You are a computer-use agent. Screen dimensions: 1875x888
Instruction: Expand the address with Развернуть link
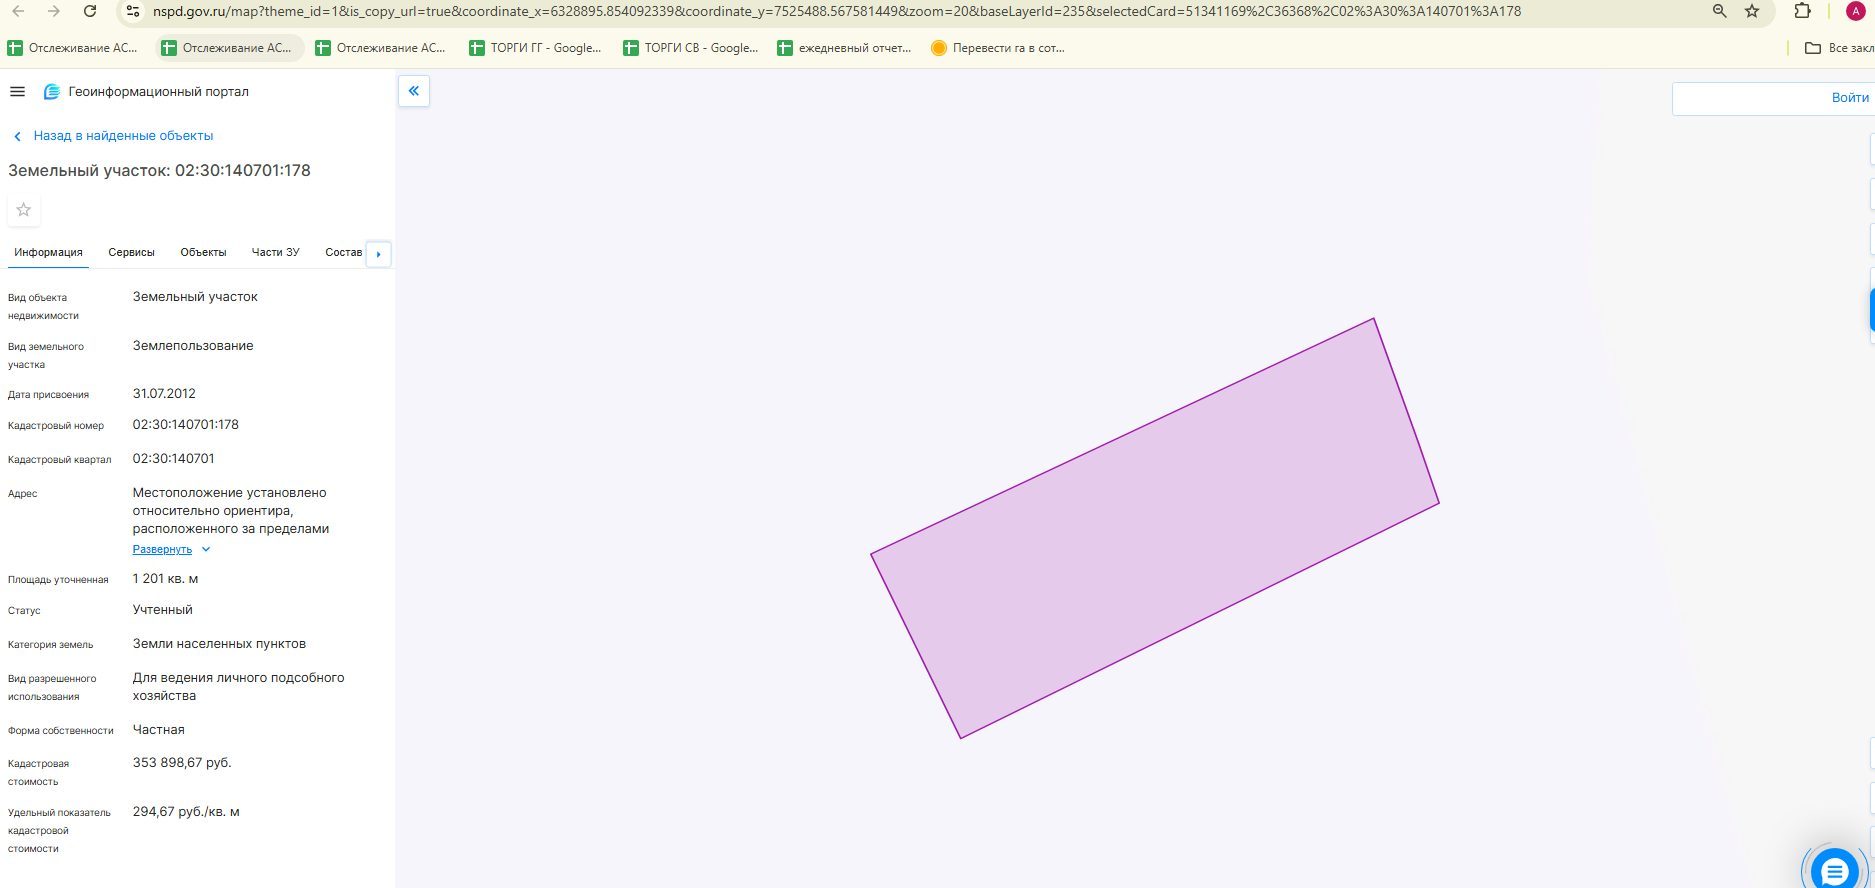pyautogui.click(x=162, y=550)
